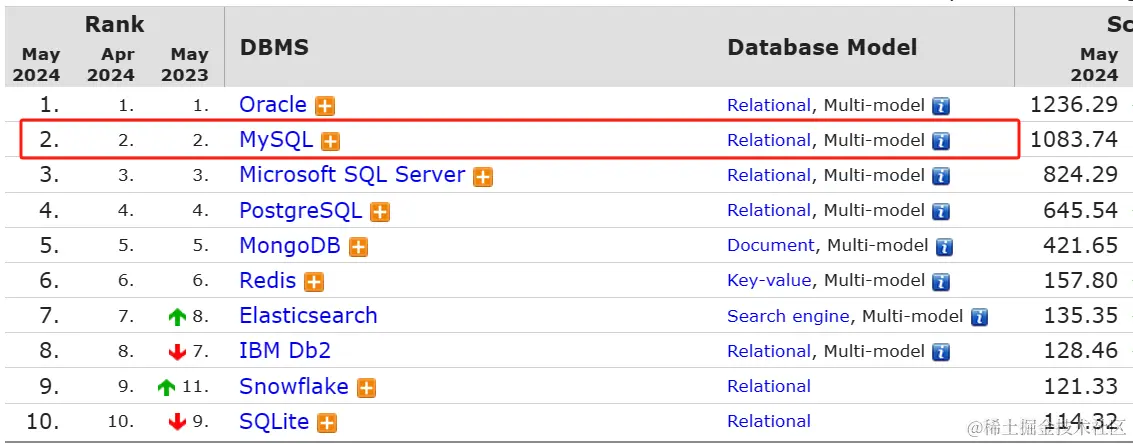Click the Relational link in Snowflake's row
Viewport: 1133px width, 444px height.
(769, 387)
